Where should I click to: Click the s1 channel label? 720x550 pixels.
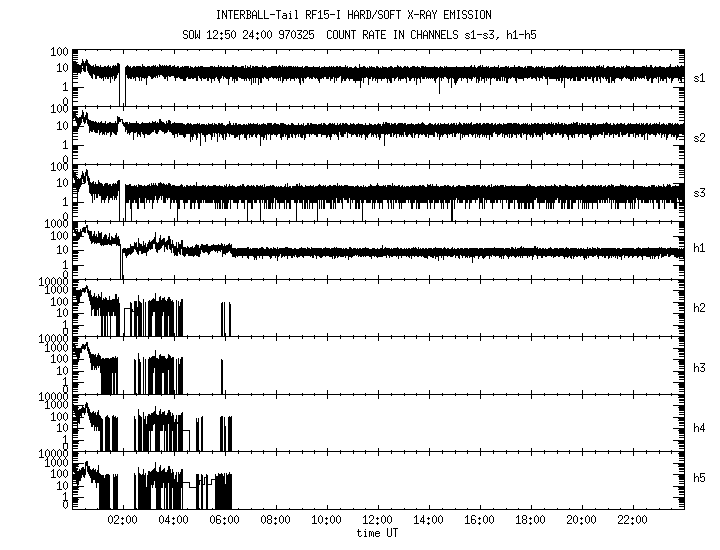point(698,76)
